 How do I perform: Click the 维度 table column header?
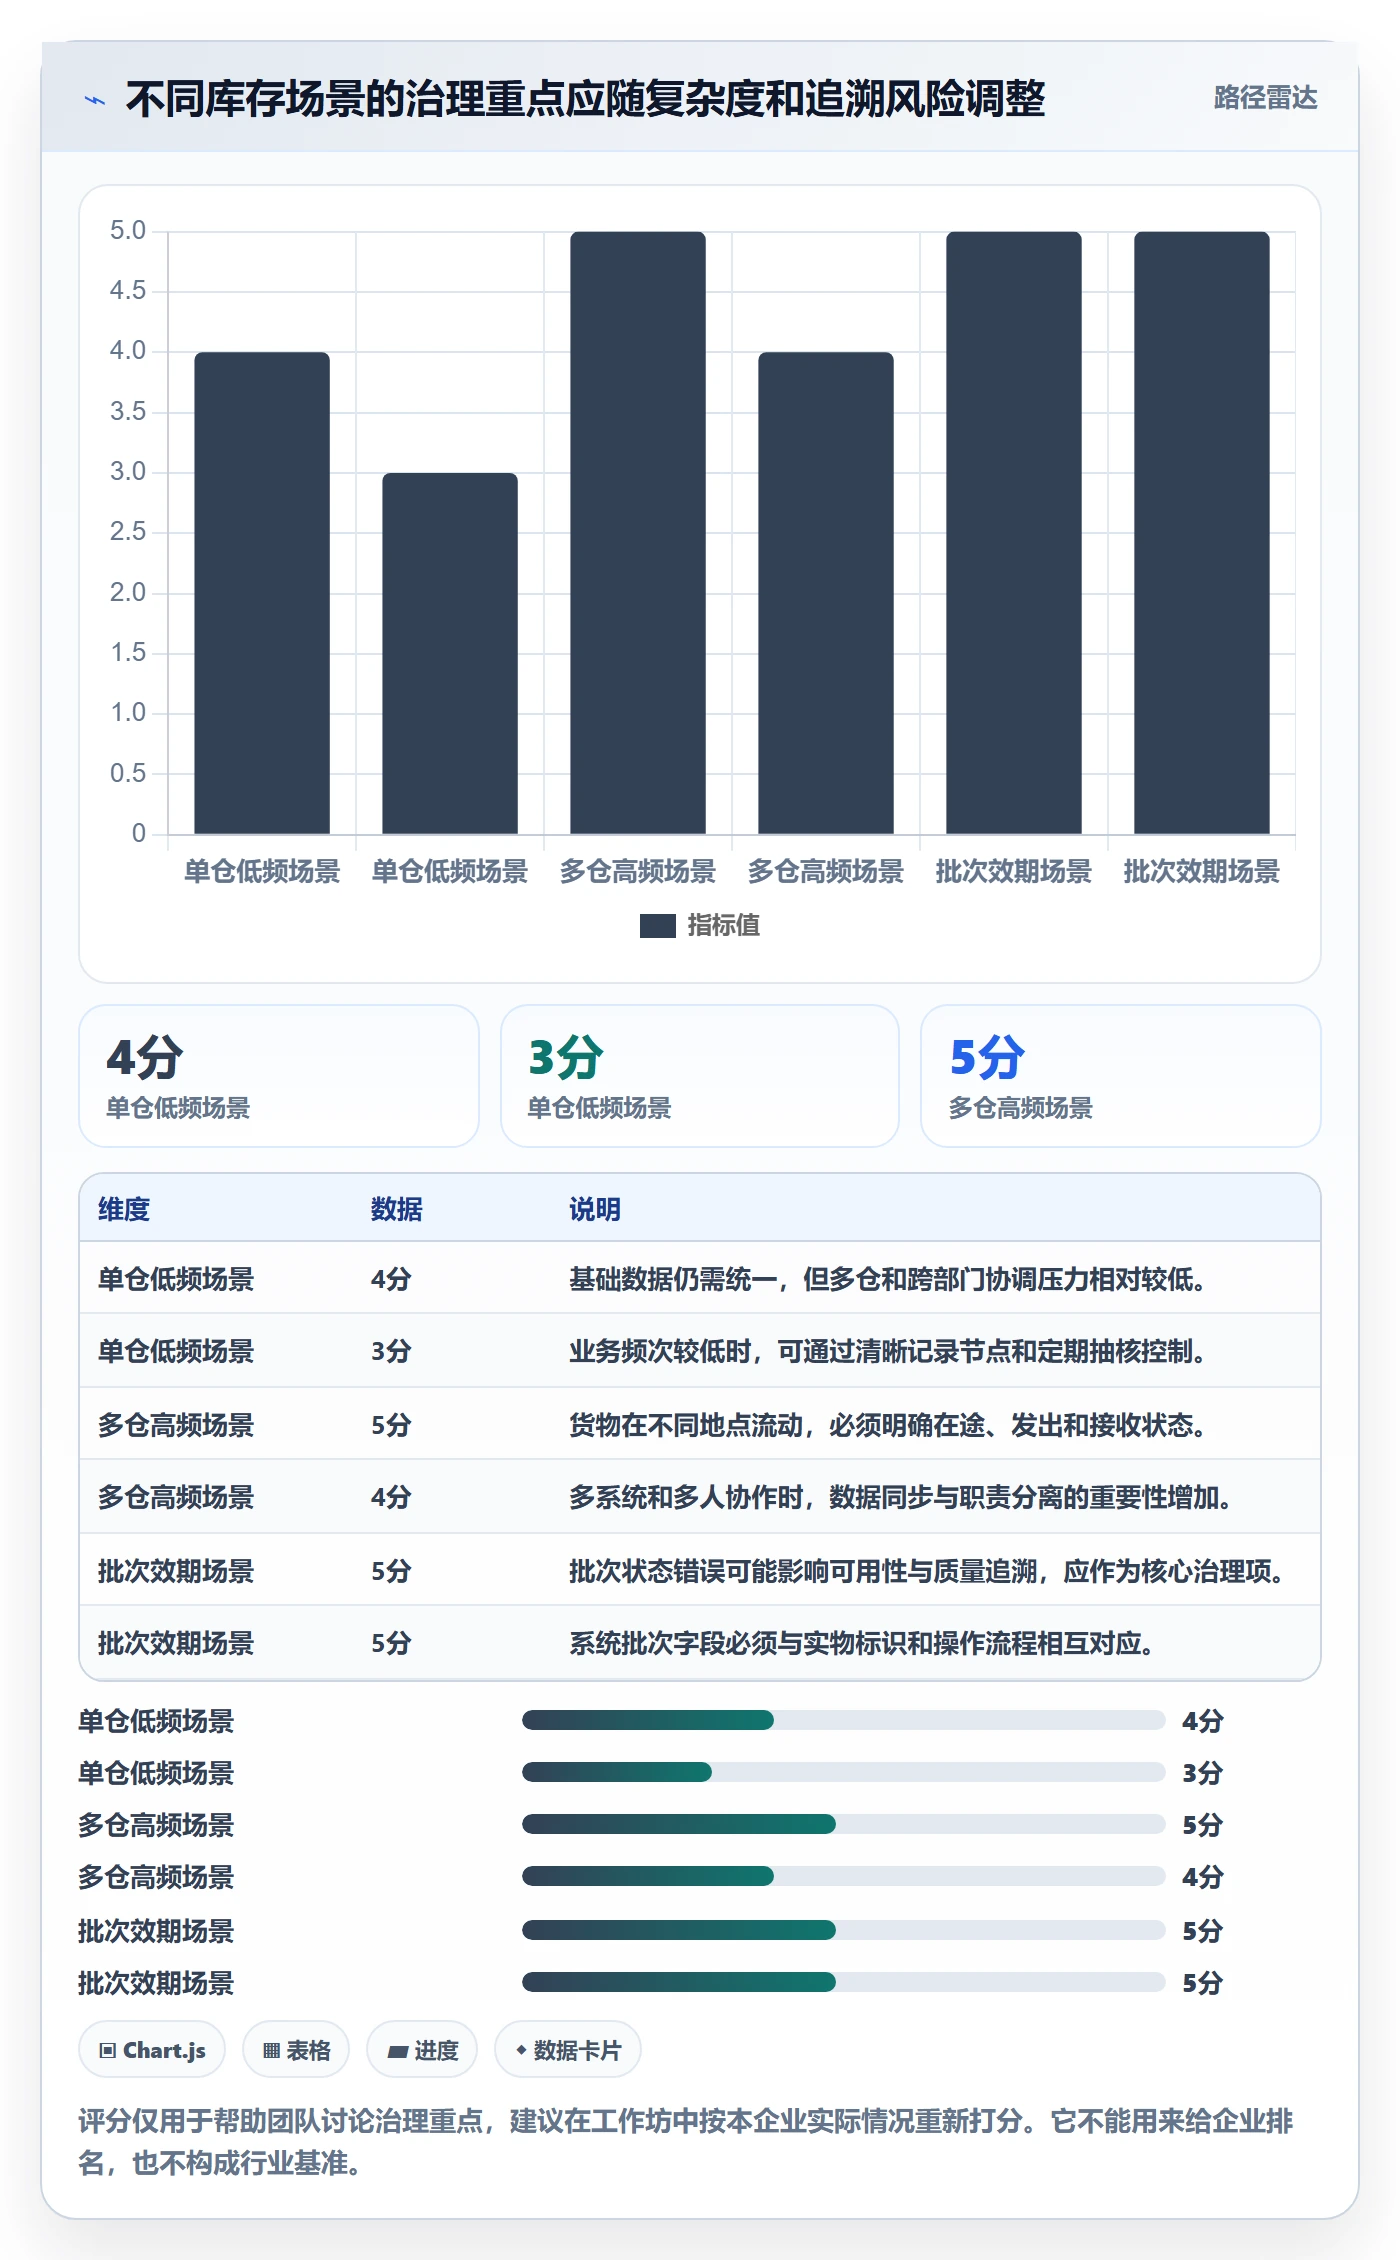(x=124, y=1209)
